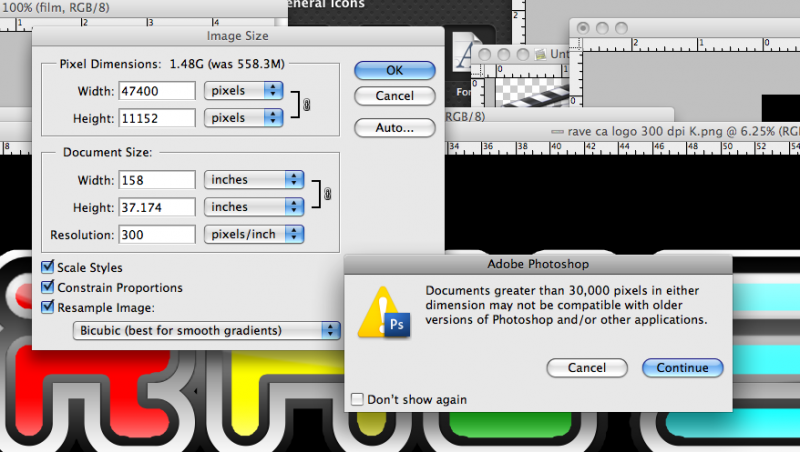
Task: Open the pixels/inch resolution unit dropdown
Action: tap(254, 234)
